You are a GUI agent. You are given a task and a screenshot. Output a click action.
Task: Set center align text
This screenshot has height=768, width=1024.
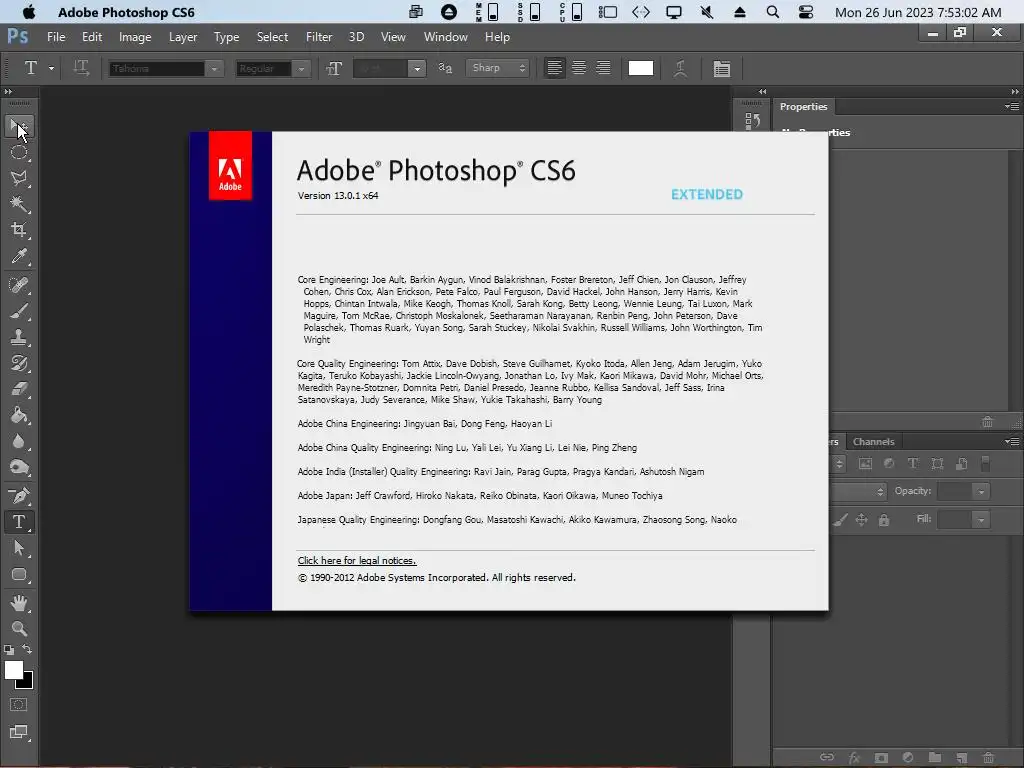pyautogui.click(x=579, y=68)
